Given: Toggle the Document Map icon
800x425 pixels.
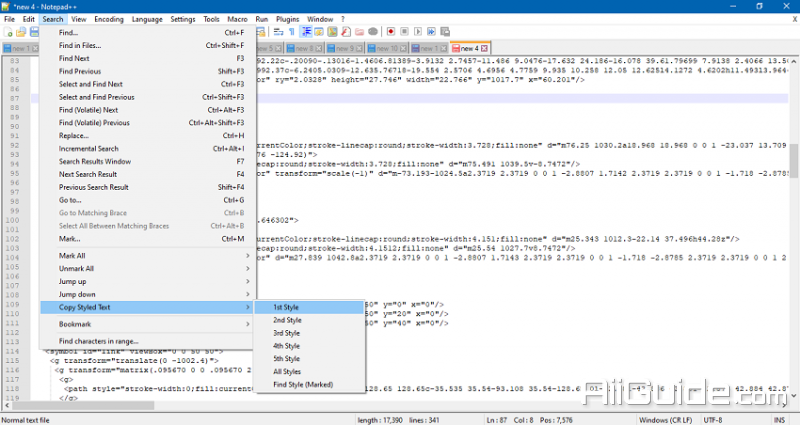Looking at the screenshot, I should [x=333, y=32].
